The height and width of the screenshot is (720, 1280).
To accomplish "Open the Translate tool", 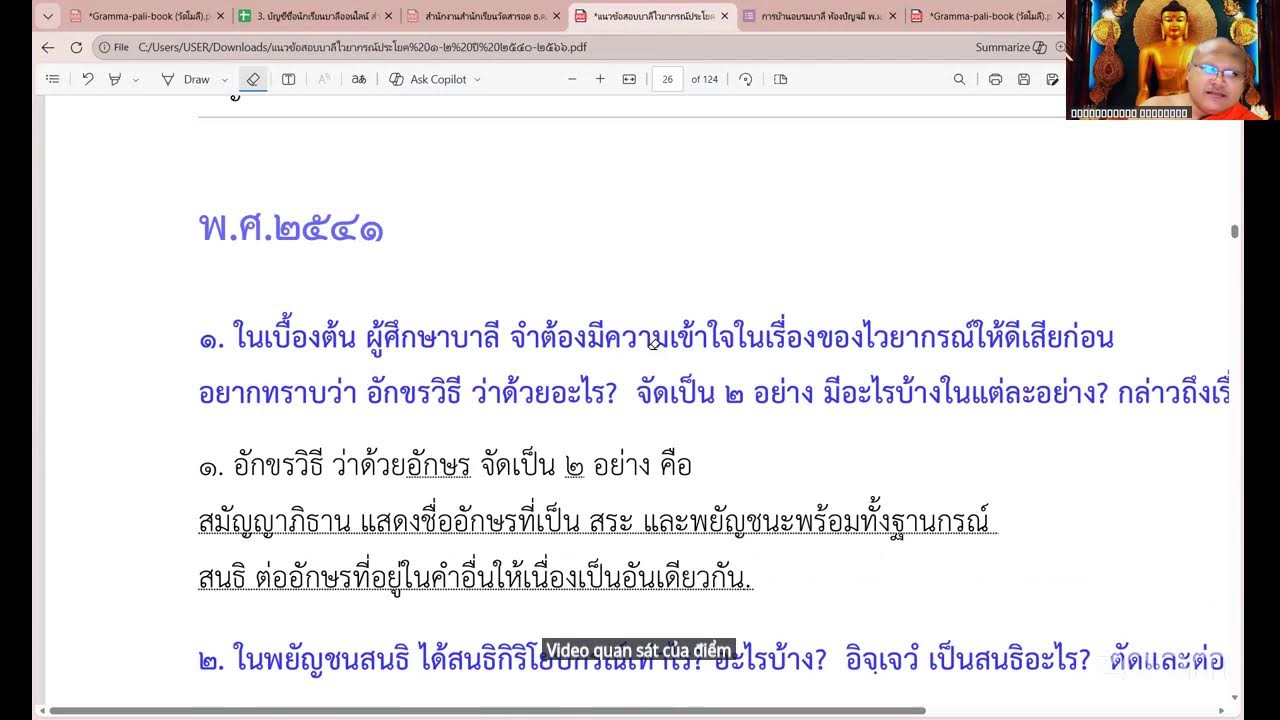I will pyautogui.click(x=359, y=79).
